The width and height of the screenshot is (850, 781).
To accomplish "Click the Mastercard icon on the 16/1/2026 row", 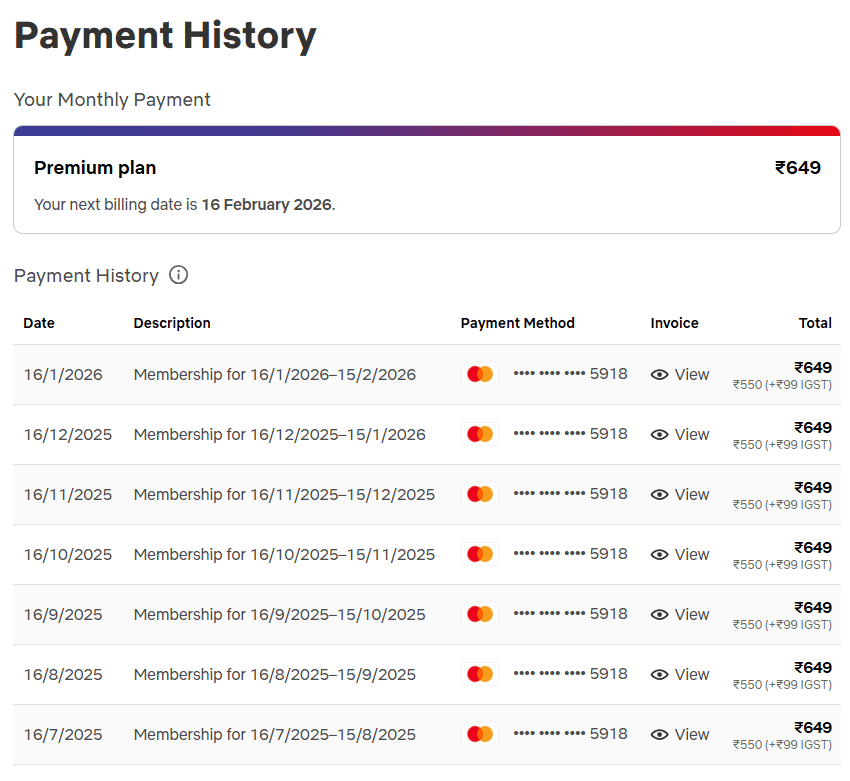I will 479,373.
